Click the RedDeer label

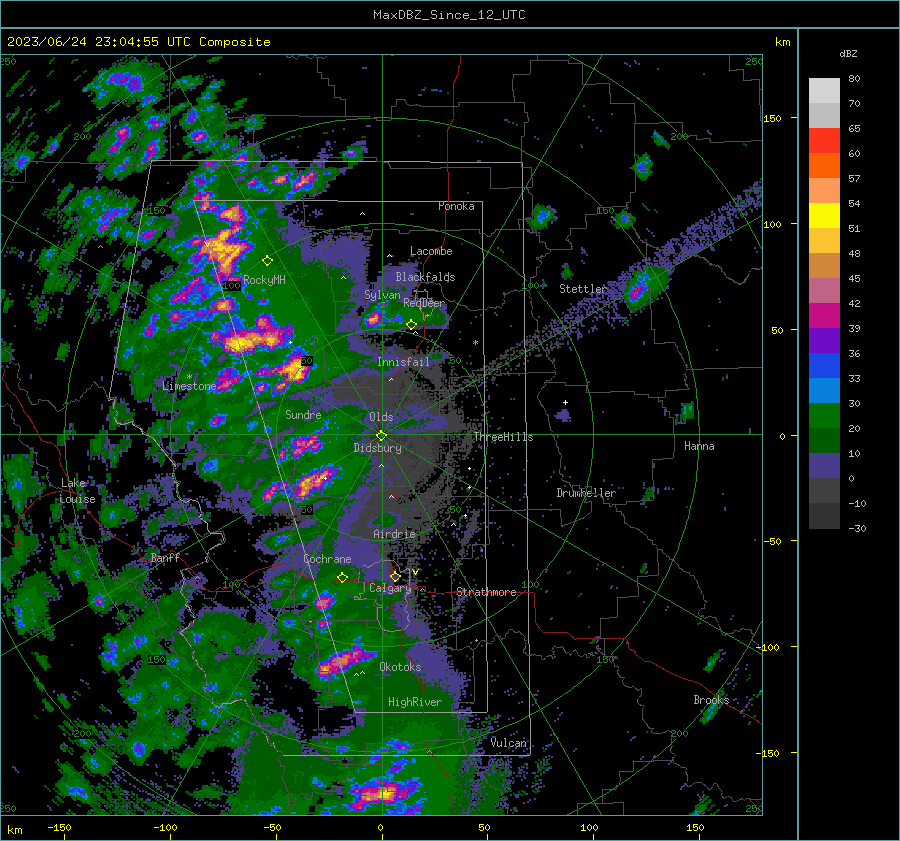424,303
